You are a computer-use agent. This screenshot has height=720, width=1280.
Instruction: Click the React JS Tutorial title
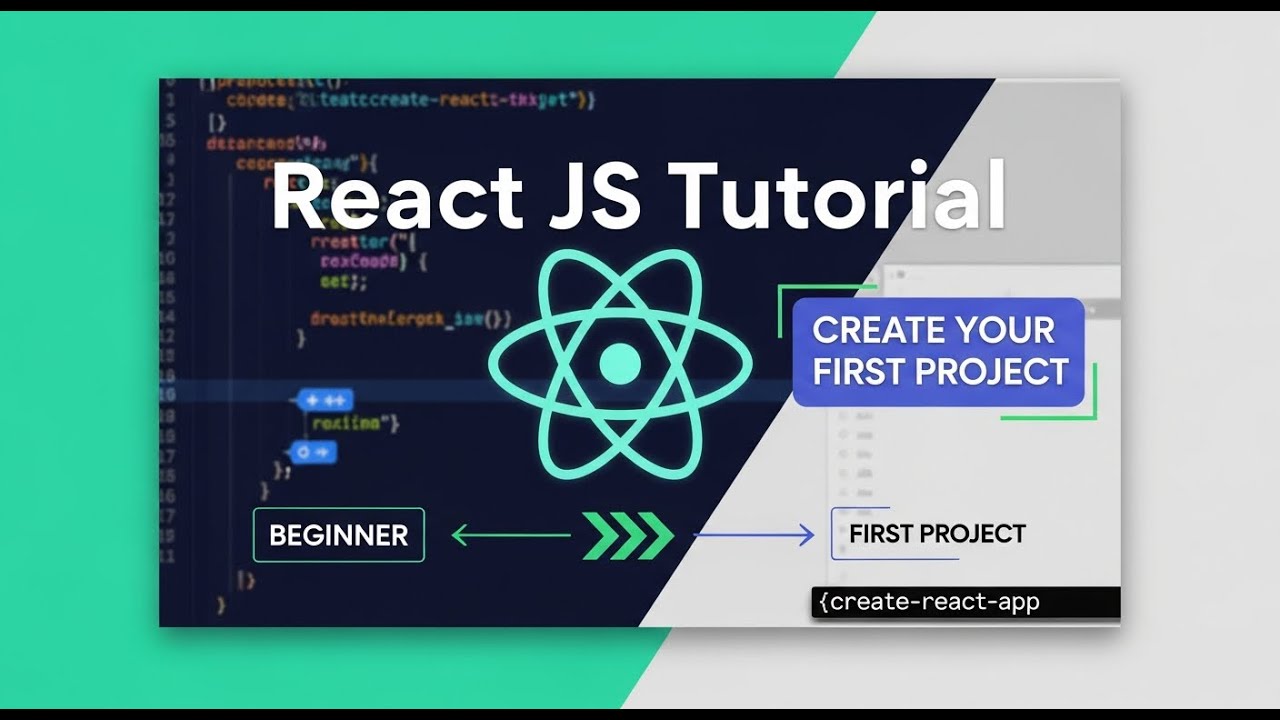tap(638, 195)
